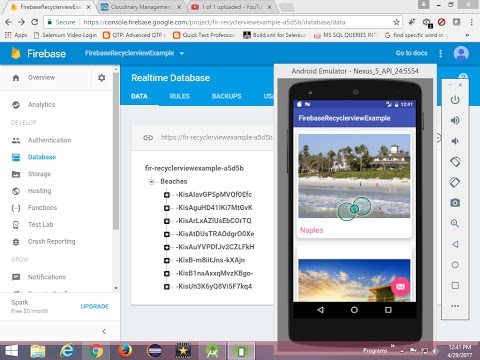The image size is (480, 360).
Task: Click the browser back arrow
Action: click(9, 22)
